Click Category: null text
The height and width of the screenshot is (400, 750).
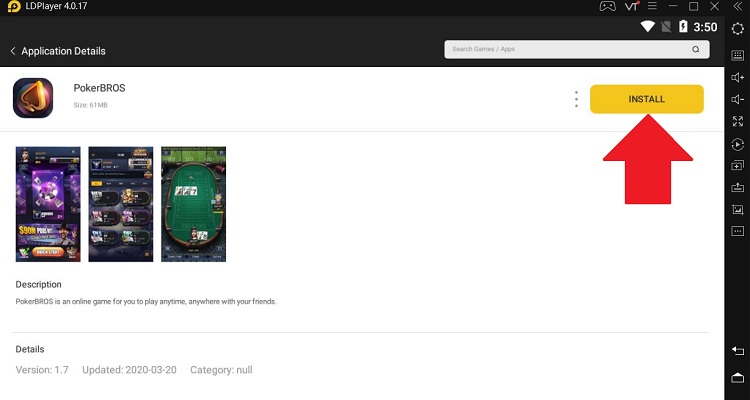pos(221,370)
